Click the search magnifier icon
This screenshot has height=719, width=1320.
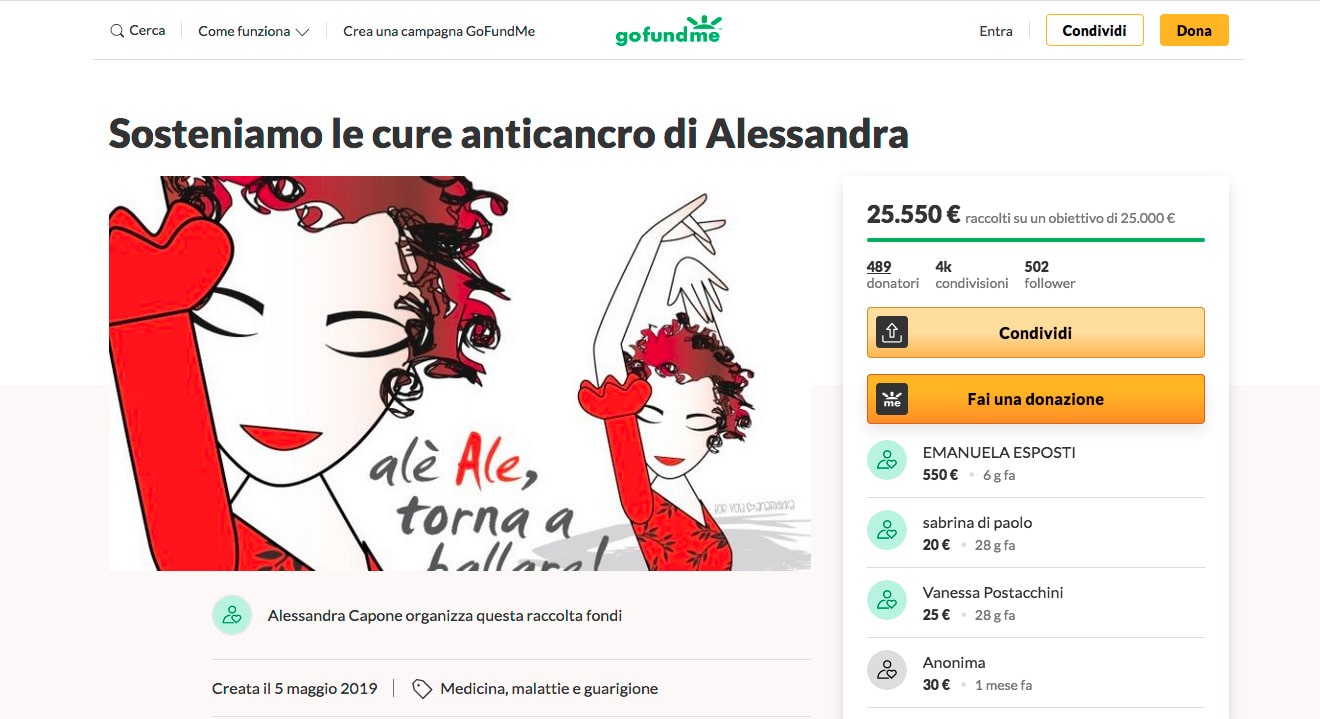pos(117,31)
